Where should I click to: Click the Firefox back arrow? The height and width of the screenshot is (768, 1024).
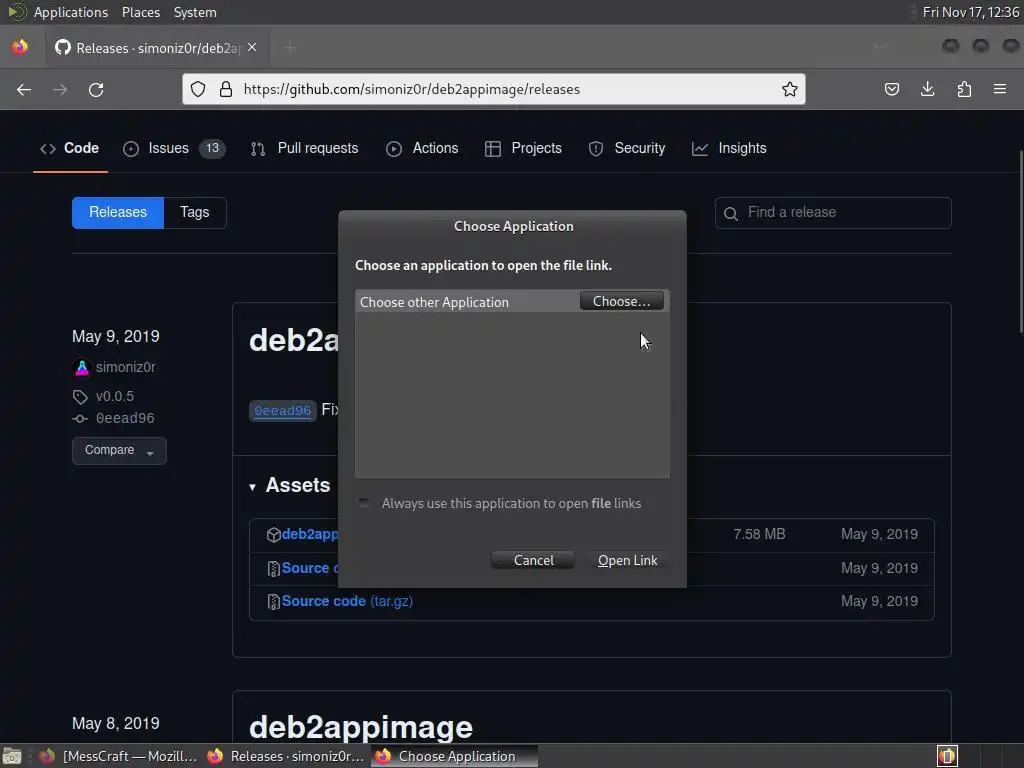24,89
